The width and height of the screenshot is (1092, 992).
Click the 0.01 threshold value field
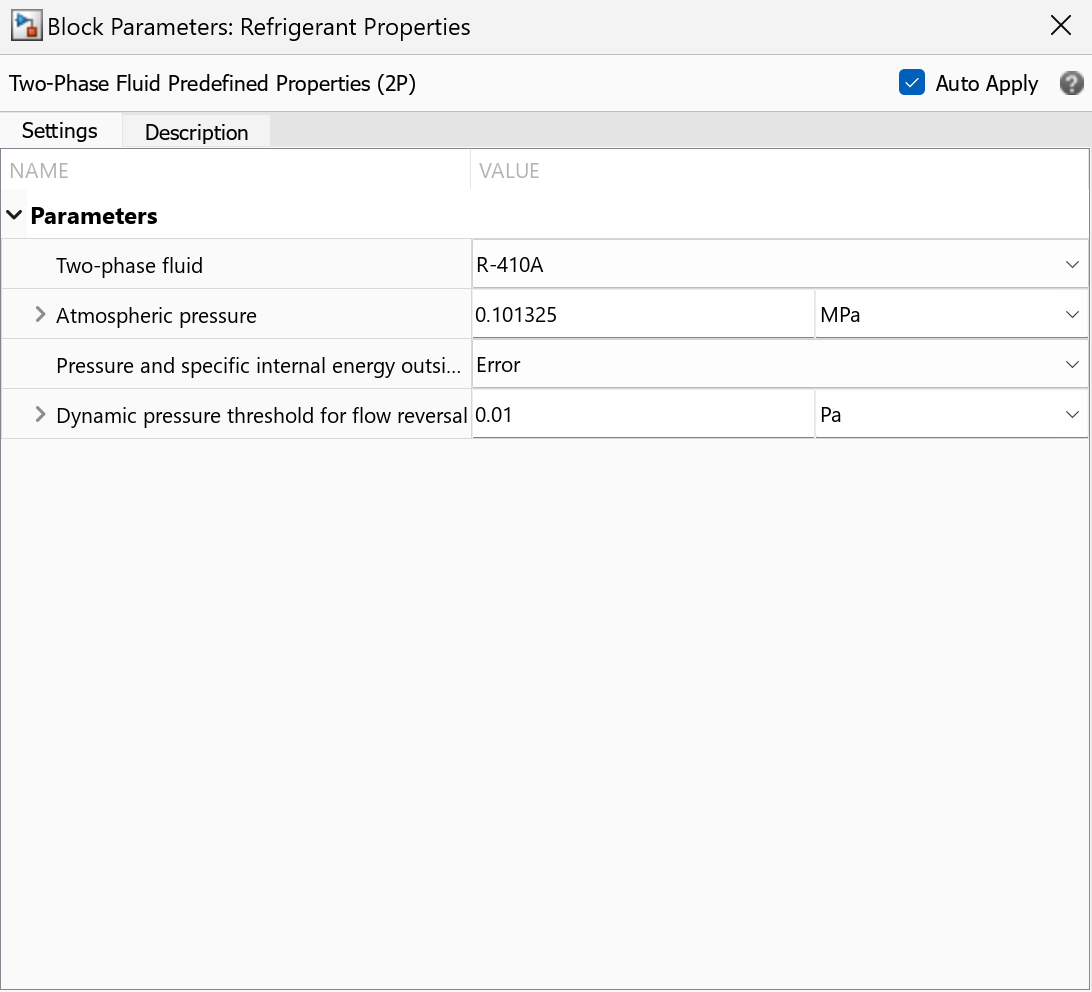(x=642, y=415)
